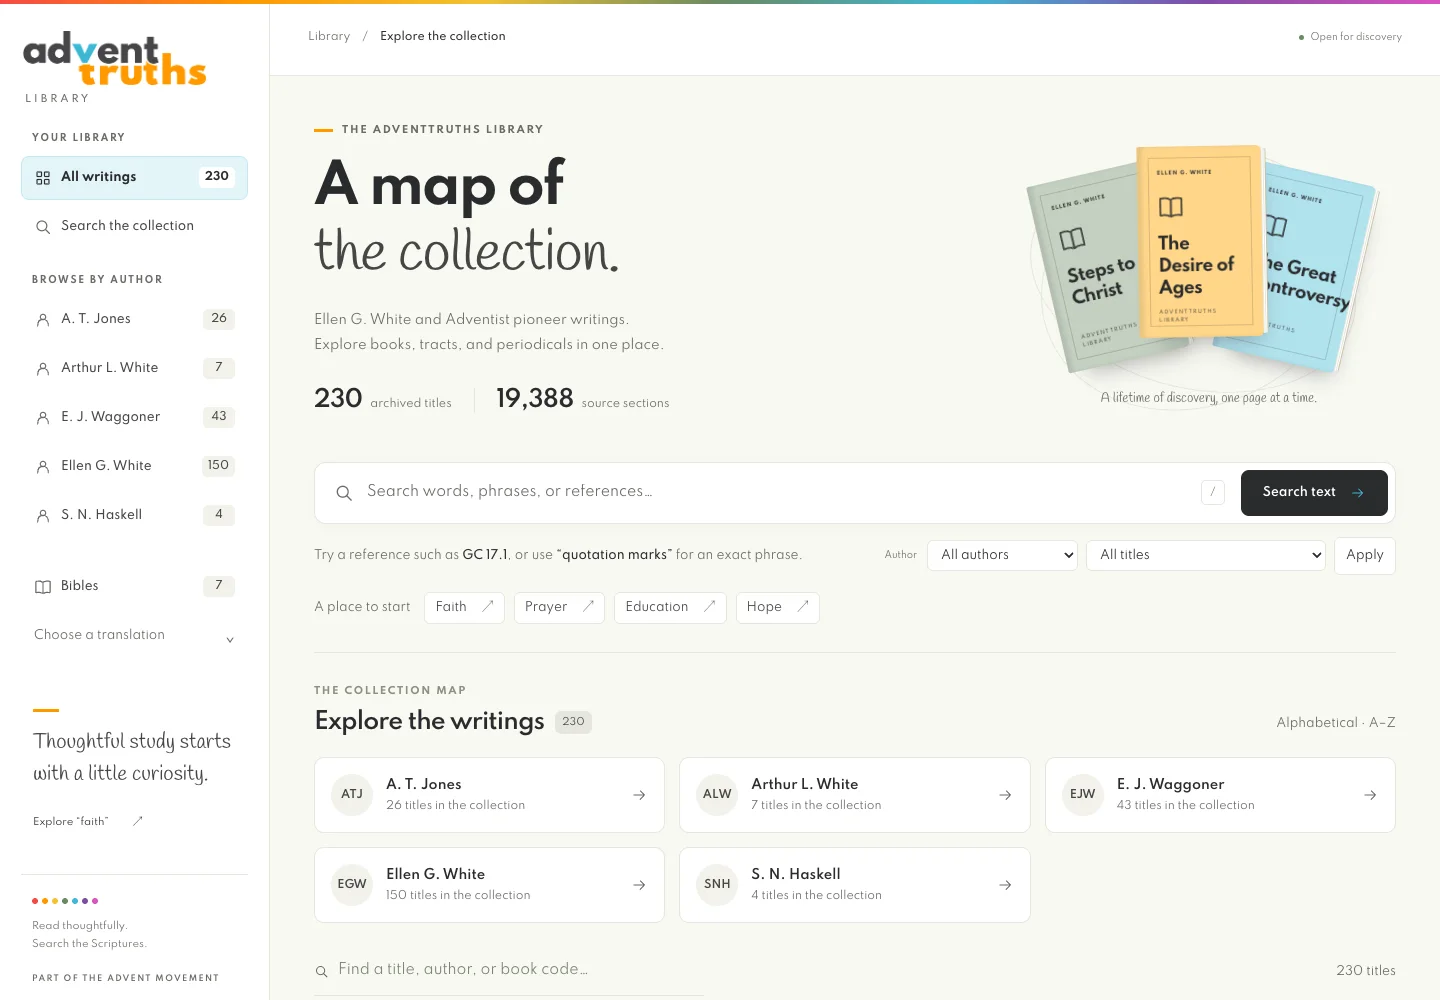Click the person icon next to Ellen G. White
The image size is (1440, 1000).
pyautogui.click(x=43, y=467)
